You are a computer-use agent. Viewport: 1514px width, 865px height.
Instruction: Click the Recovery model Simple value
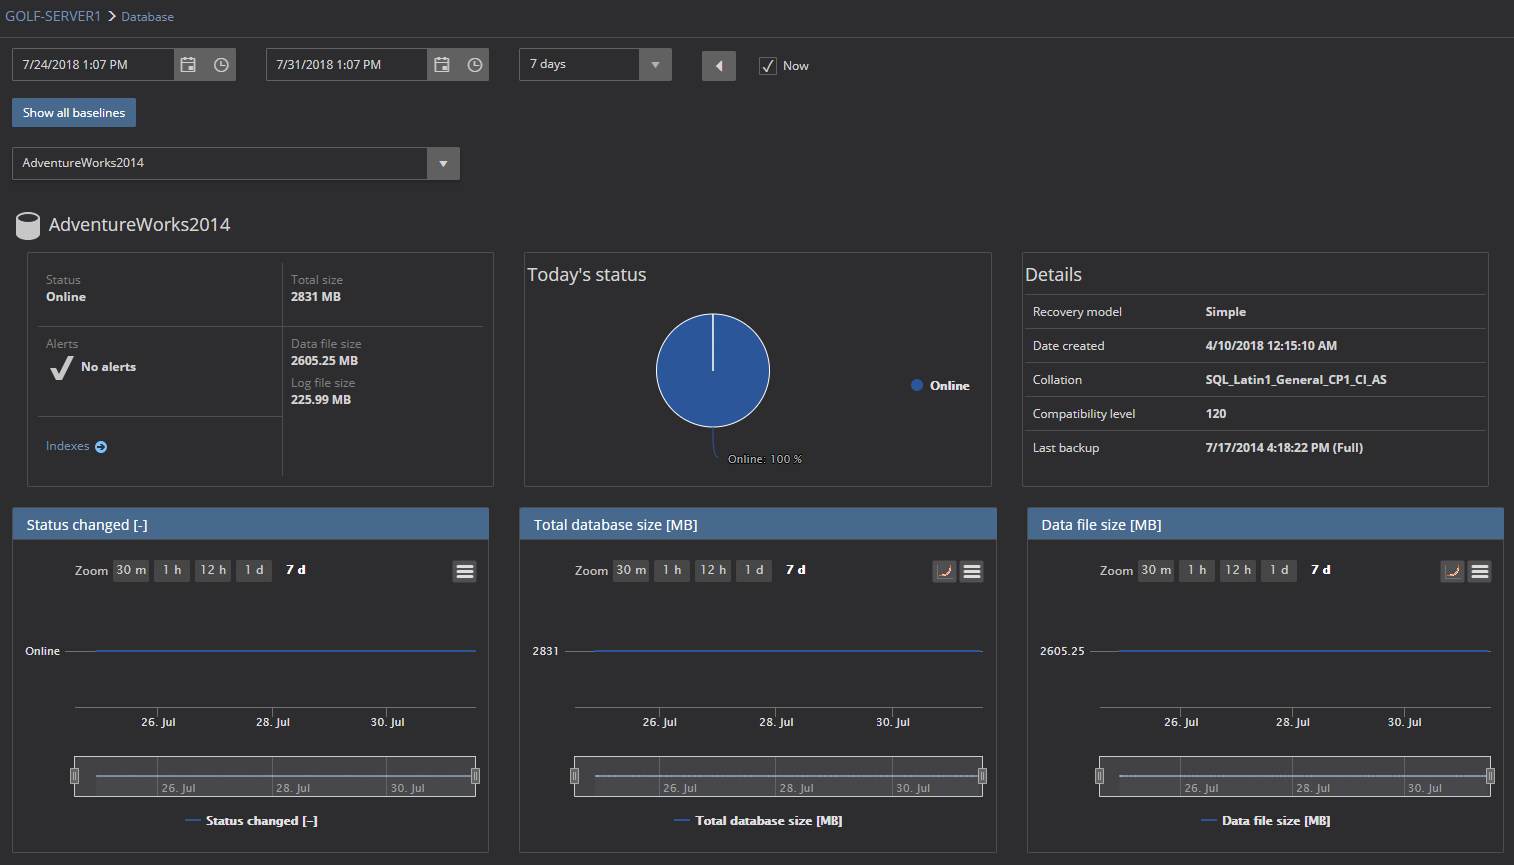pos(1226,312)
